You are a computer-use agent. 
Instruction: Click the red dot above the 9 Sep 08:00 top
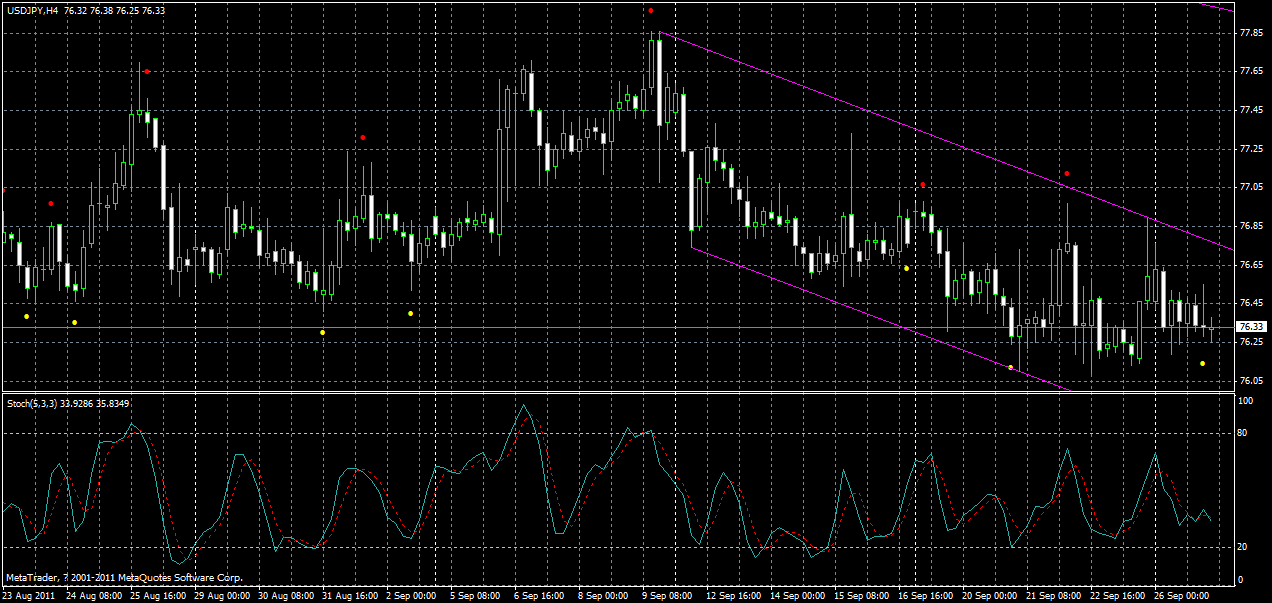pos(652,12)
